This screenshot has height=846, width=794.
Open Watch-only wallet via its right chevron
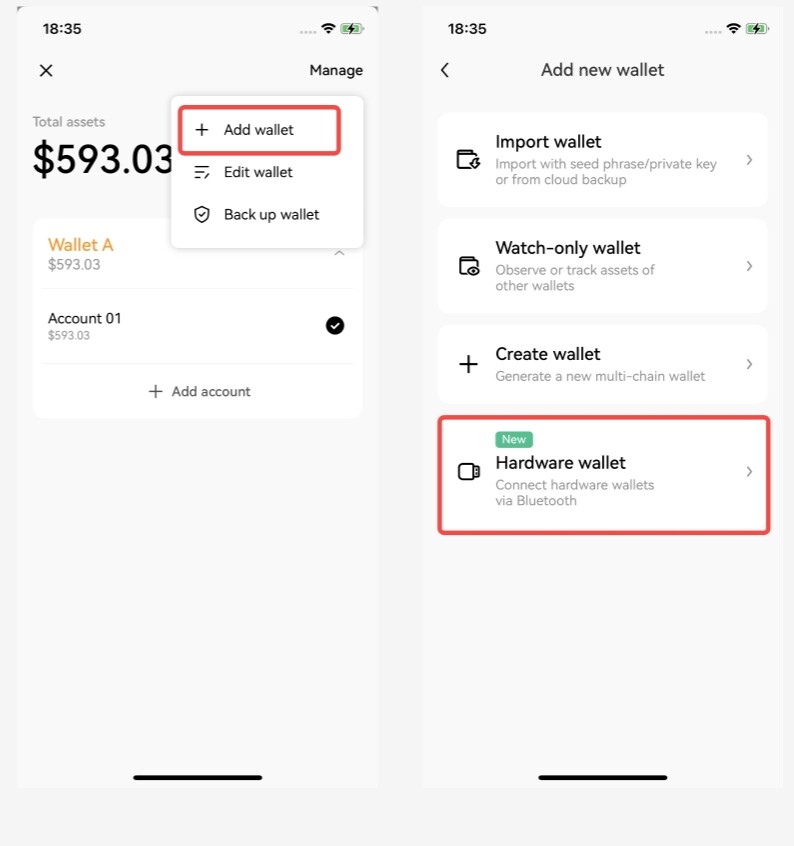(749, 266)
